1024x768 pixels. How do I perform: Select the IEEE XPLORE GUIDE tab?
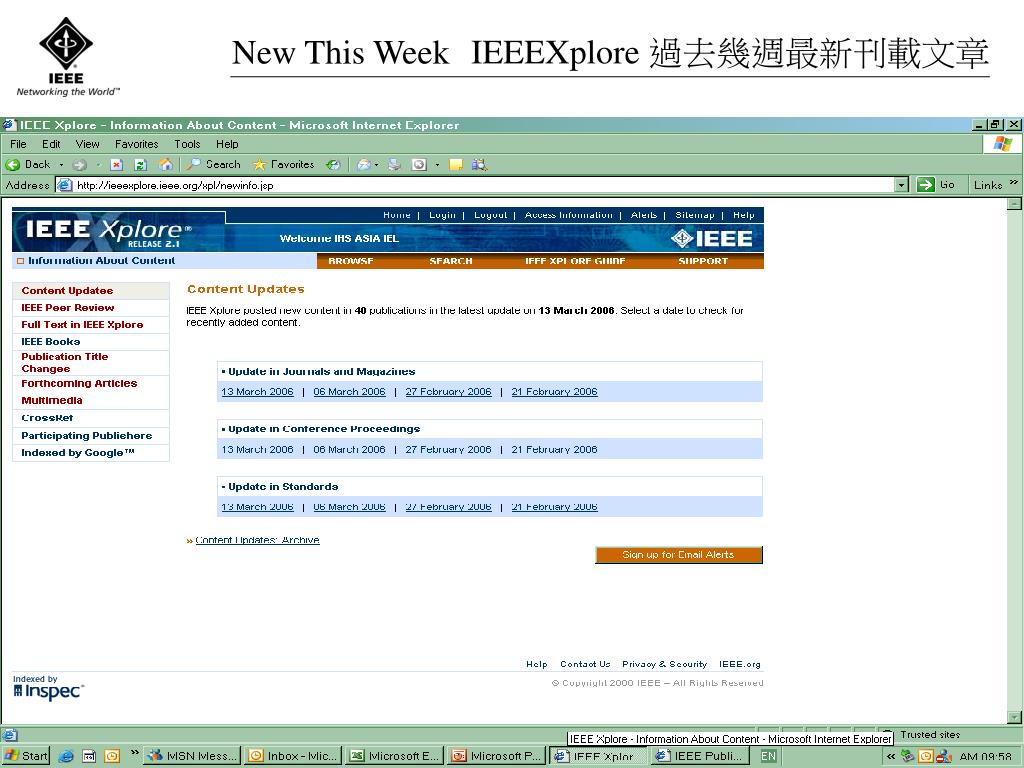point(575,261)
